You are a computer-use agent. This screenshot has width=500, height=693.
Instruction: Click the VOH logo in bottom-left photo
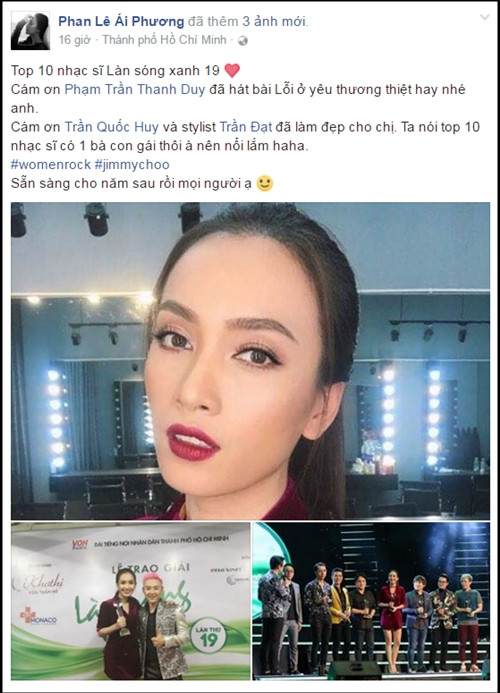click(x=80, y=544)
